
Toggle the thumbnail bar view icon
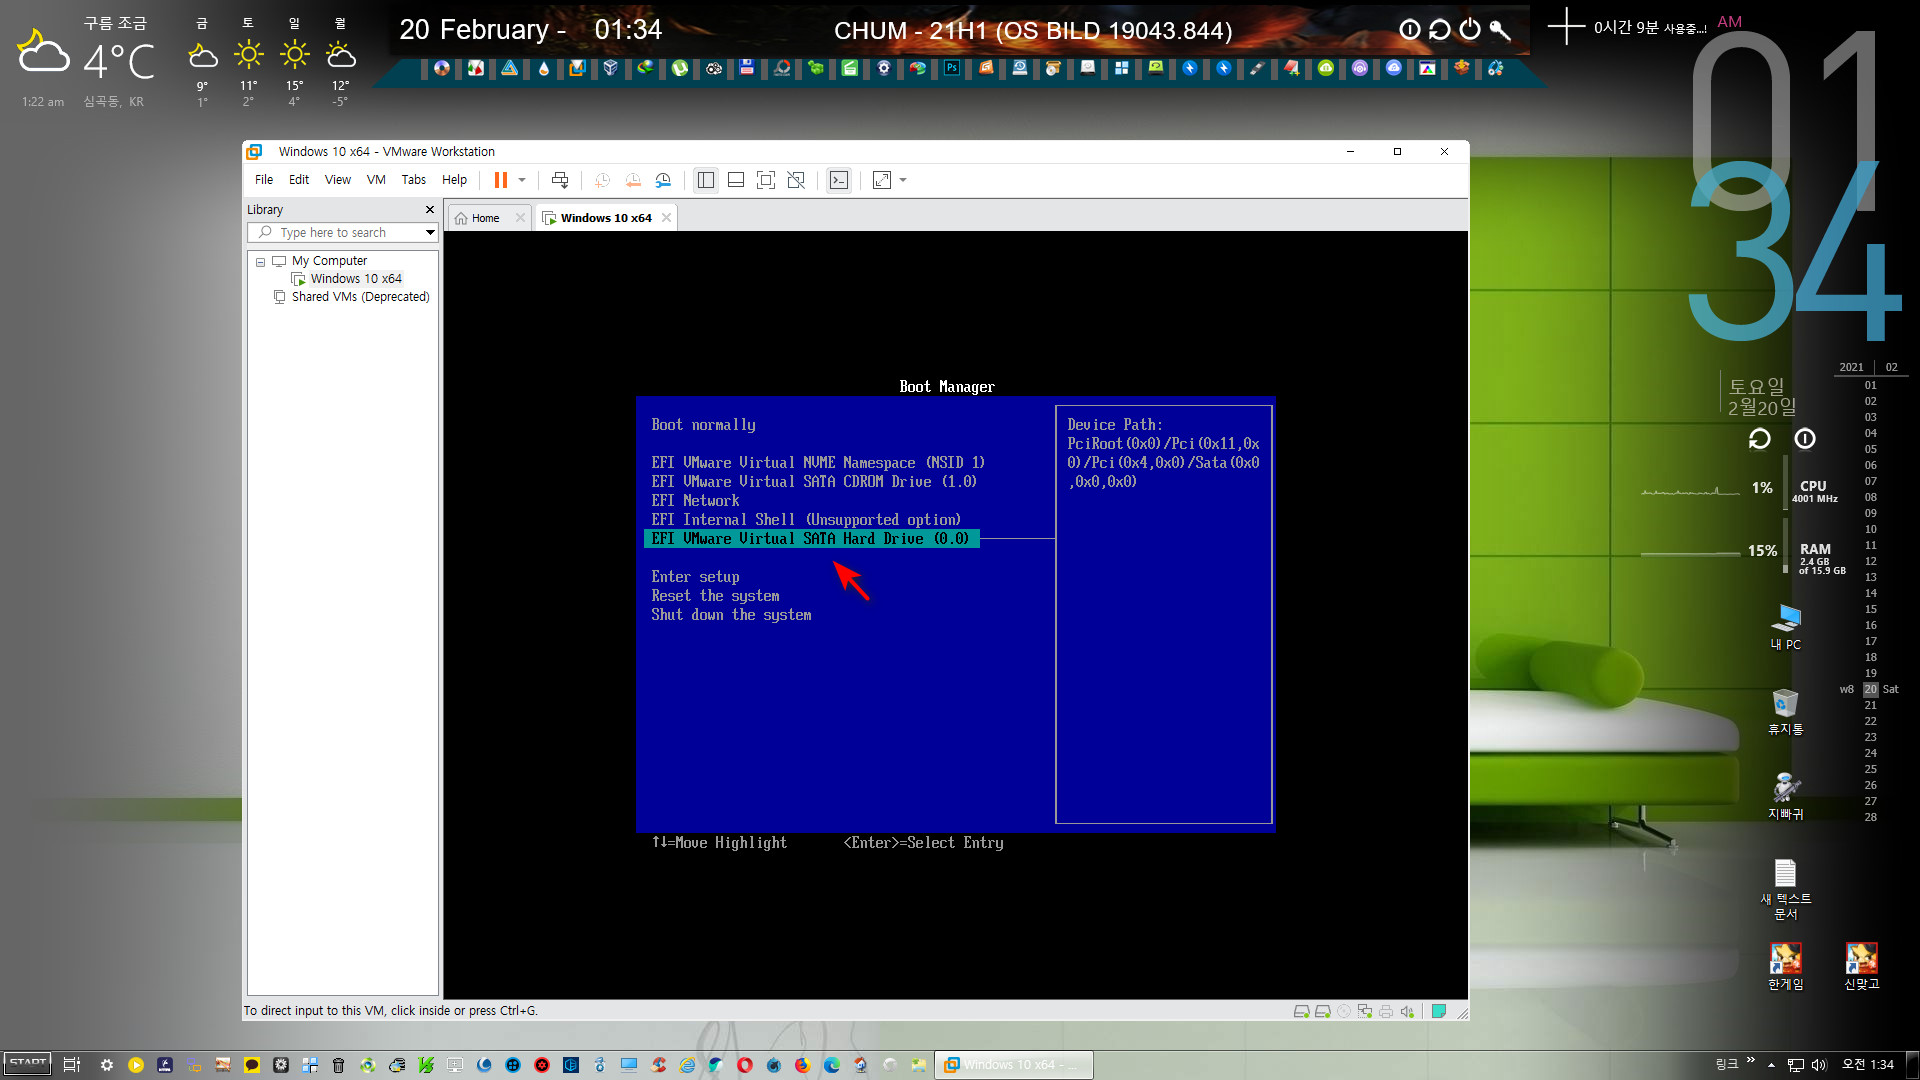click(x=736, y=180)
